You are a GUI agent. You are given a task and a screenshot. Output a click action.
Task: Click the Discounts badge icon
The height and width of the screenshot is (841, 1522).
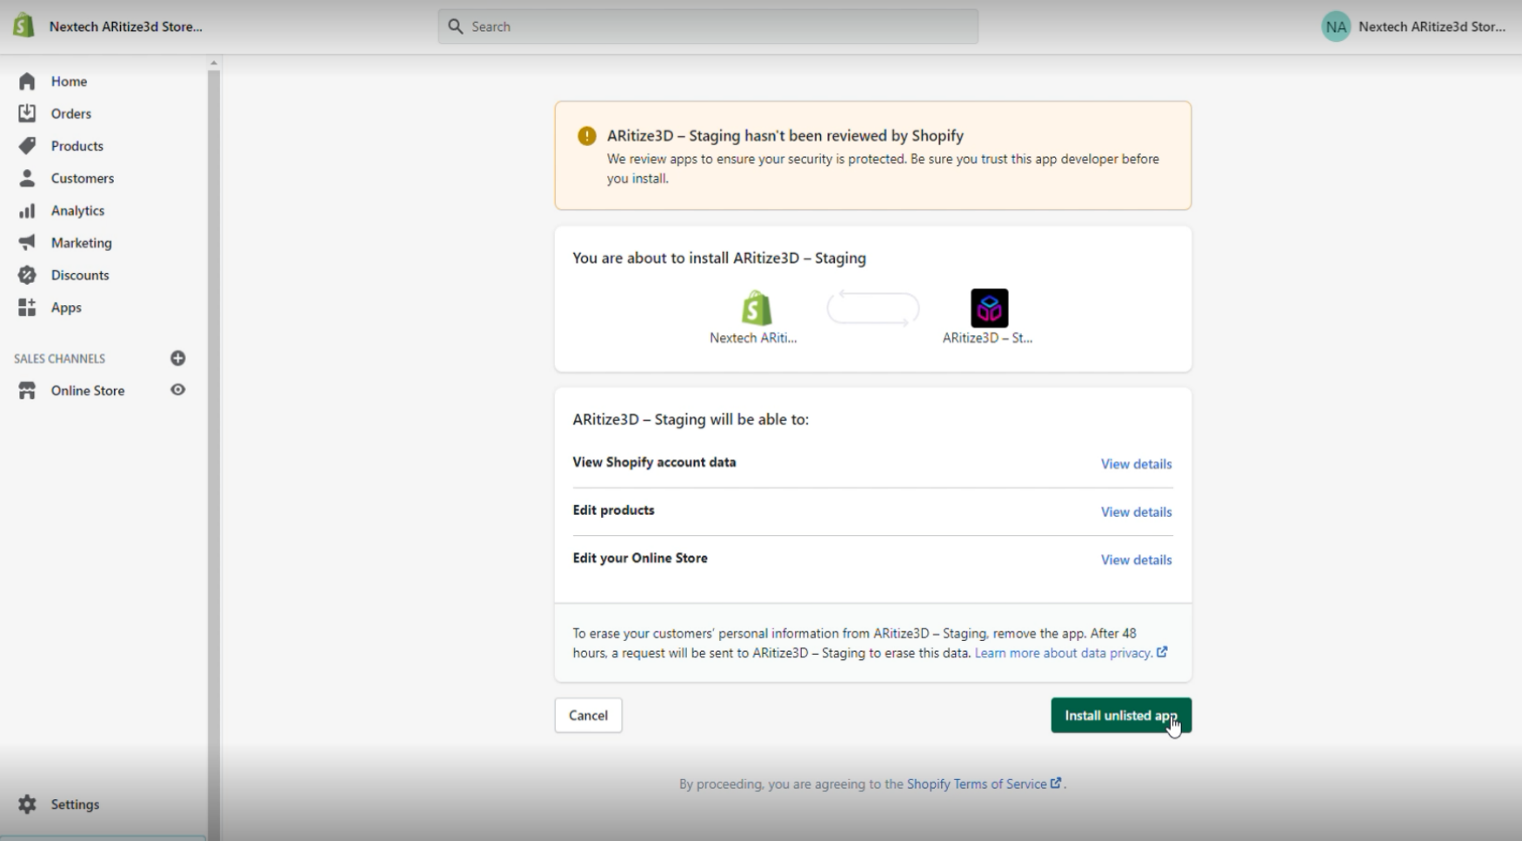click(x=27, y=275)
